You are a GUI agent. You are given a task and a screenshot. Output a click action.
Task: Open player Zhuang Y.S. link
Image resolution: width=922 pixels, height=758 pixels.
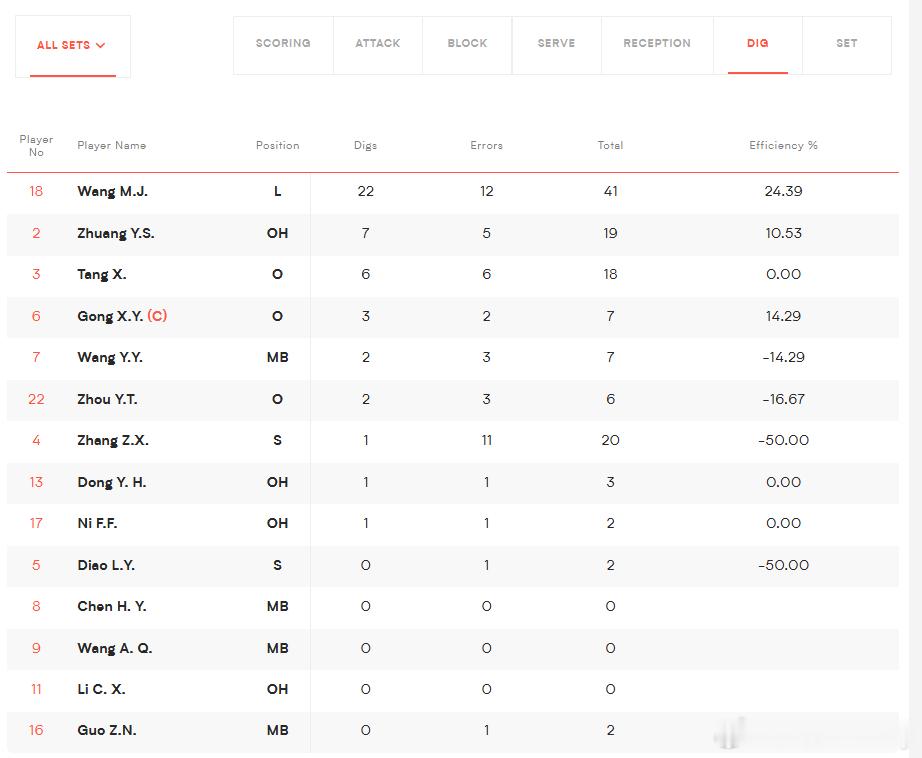(116, 233)
